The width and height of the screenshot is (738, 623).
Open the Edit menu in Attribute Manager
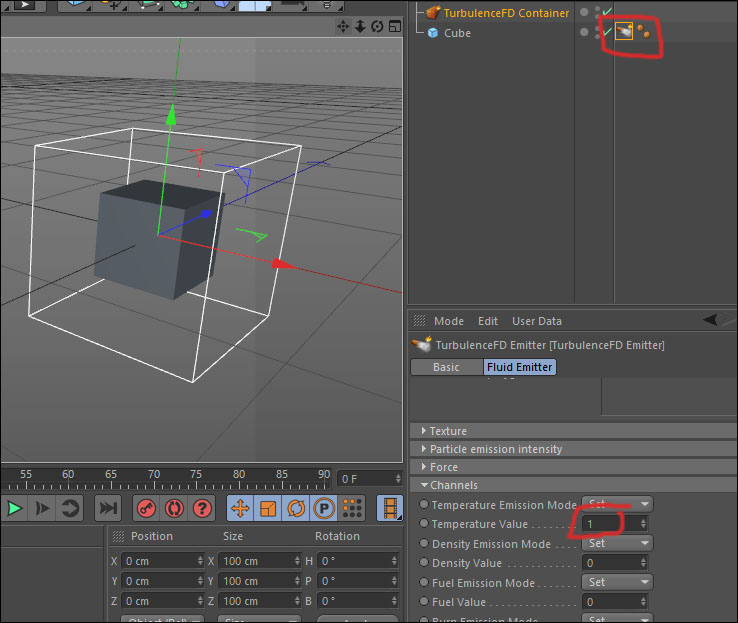tap(488, 321)
